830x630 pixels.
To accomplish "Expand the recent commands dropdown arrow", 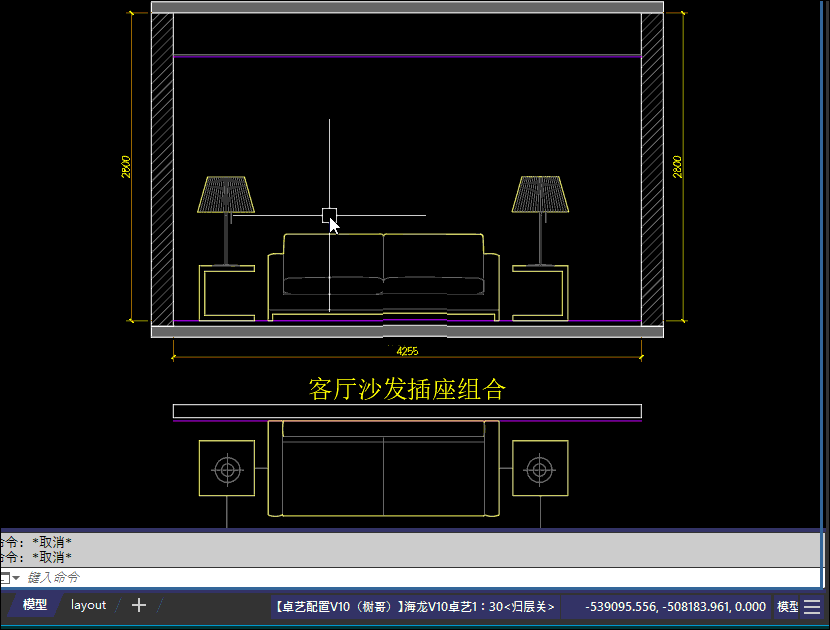I will [x=16, y=578].
